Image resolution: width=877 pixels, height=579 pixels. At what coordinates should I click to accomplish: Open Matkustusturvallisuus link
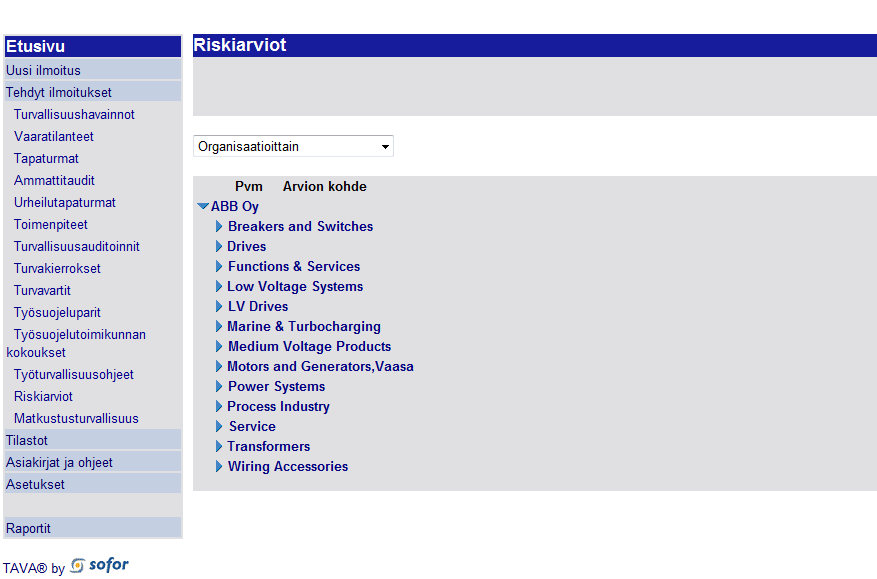[76, 418]
